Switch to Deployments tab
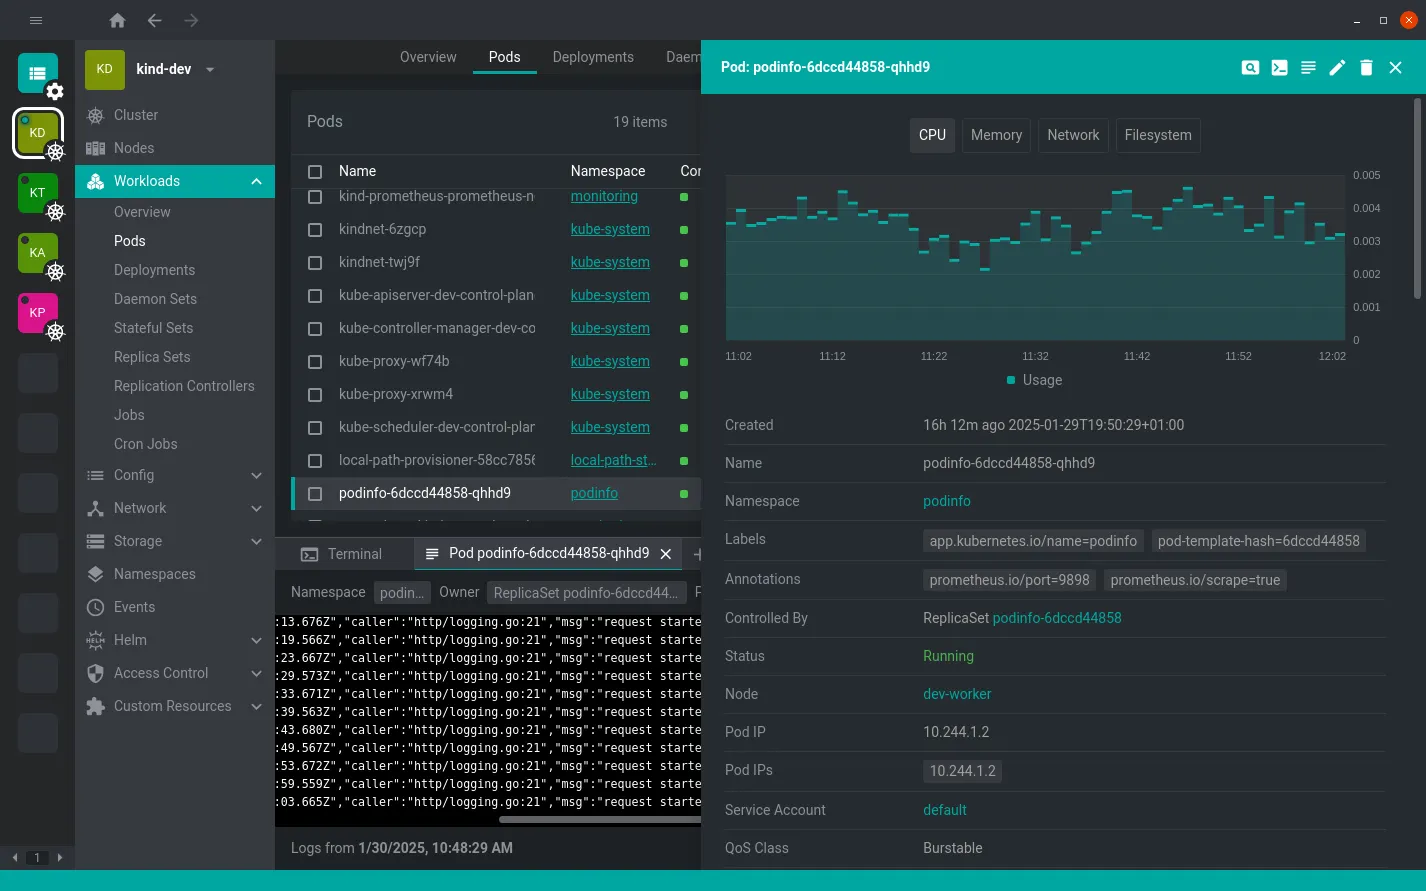The height and width of the screenshot is (891, 1426). click(x=593, y=57)
